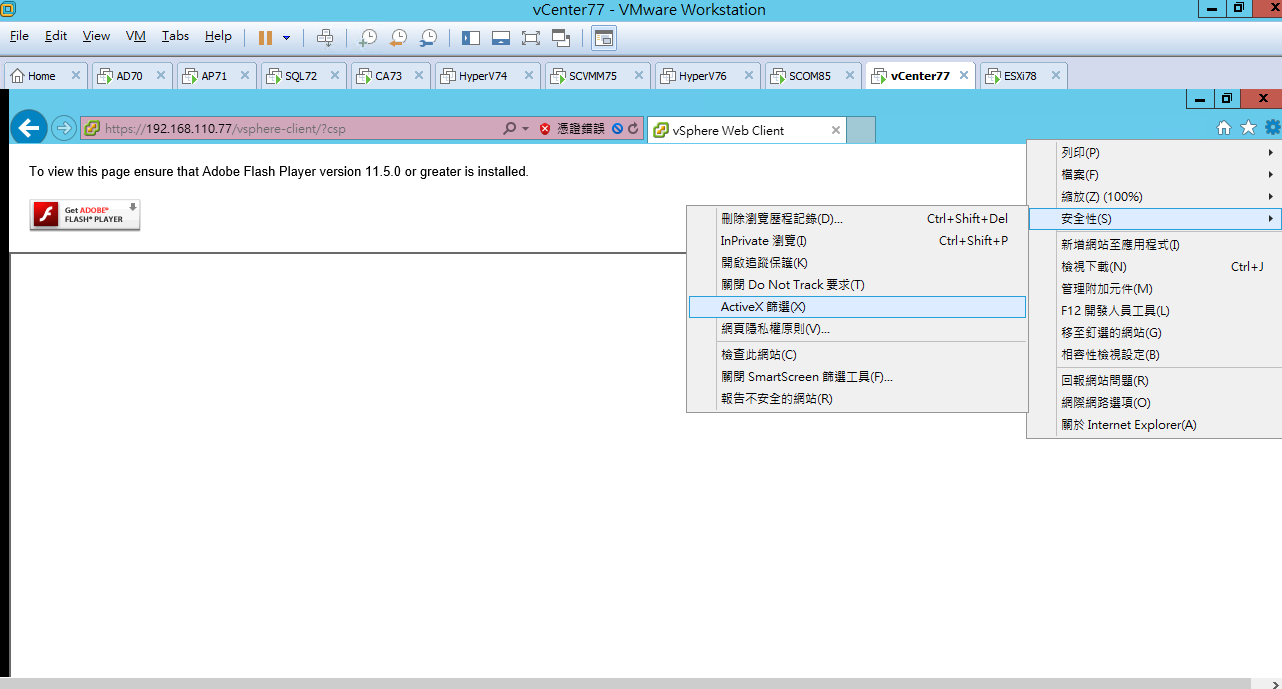Toggle the library sidebar view icon
Screen dimensions: 1282x689
click(x=471, y=38)
